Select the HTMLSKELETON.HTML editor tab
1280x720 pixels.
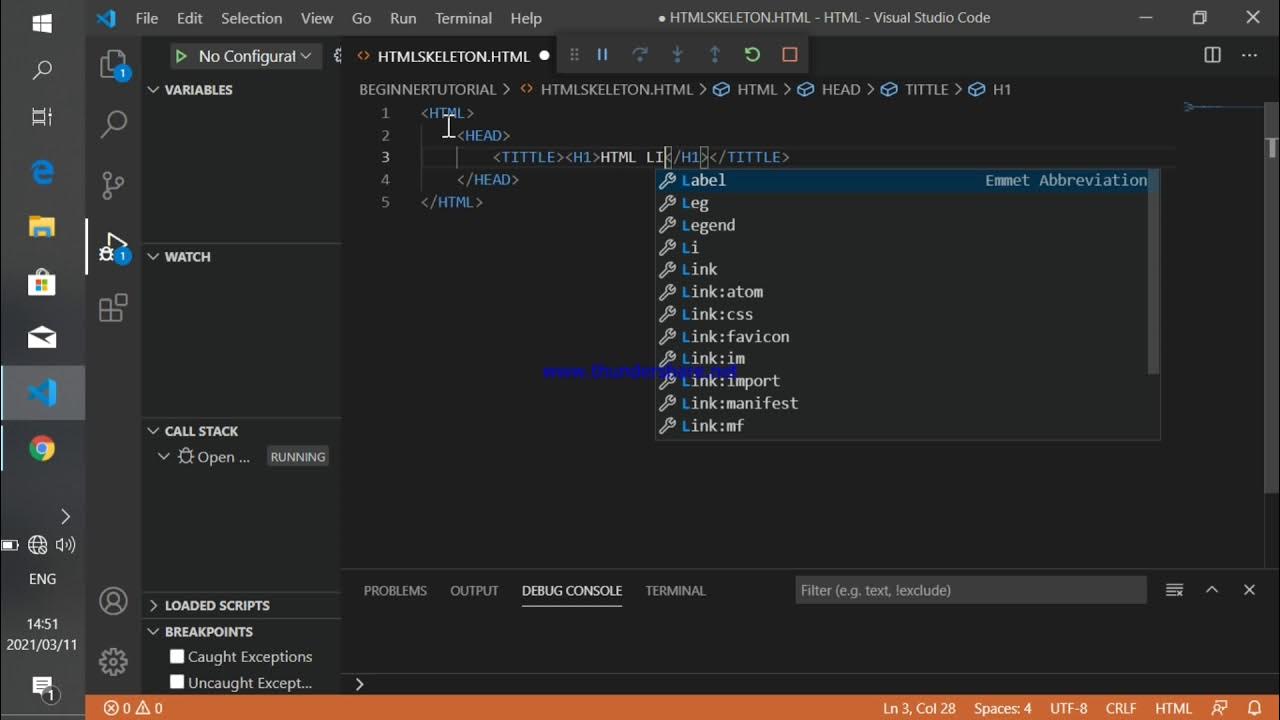[x=452, y=56]
